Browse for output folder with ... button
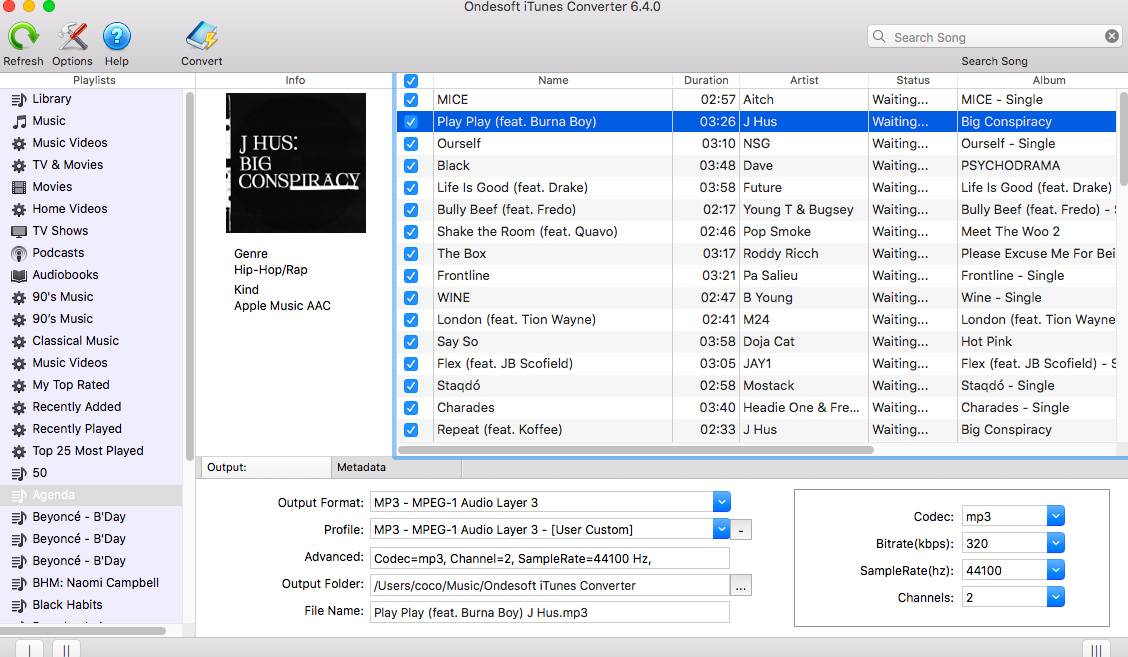The height and width of the screenshot is (657, 1128). (x=740, y=586)
